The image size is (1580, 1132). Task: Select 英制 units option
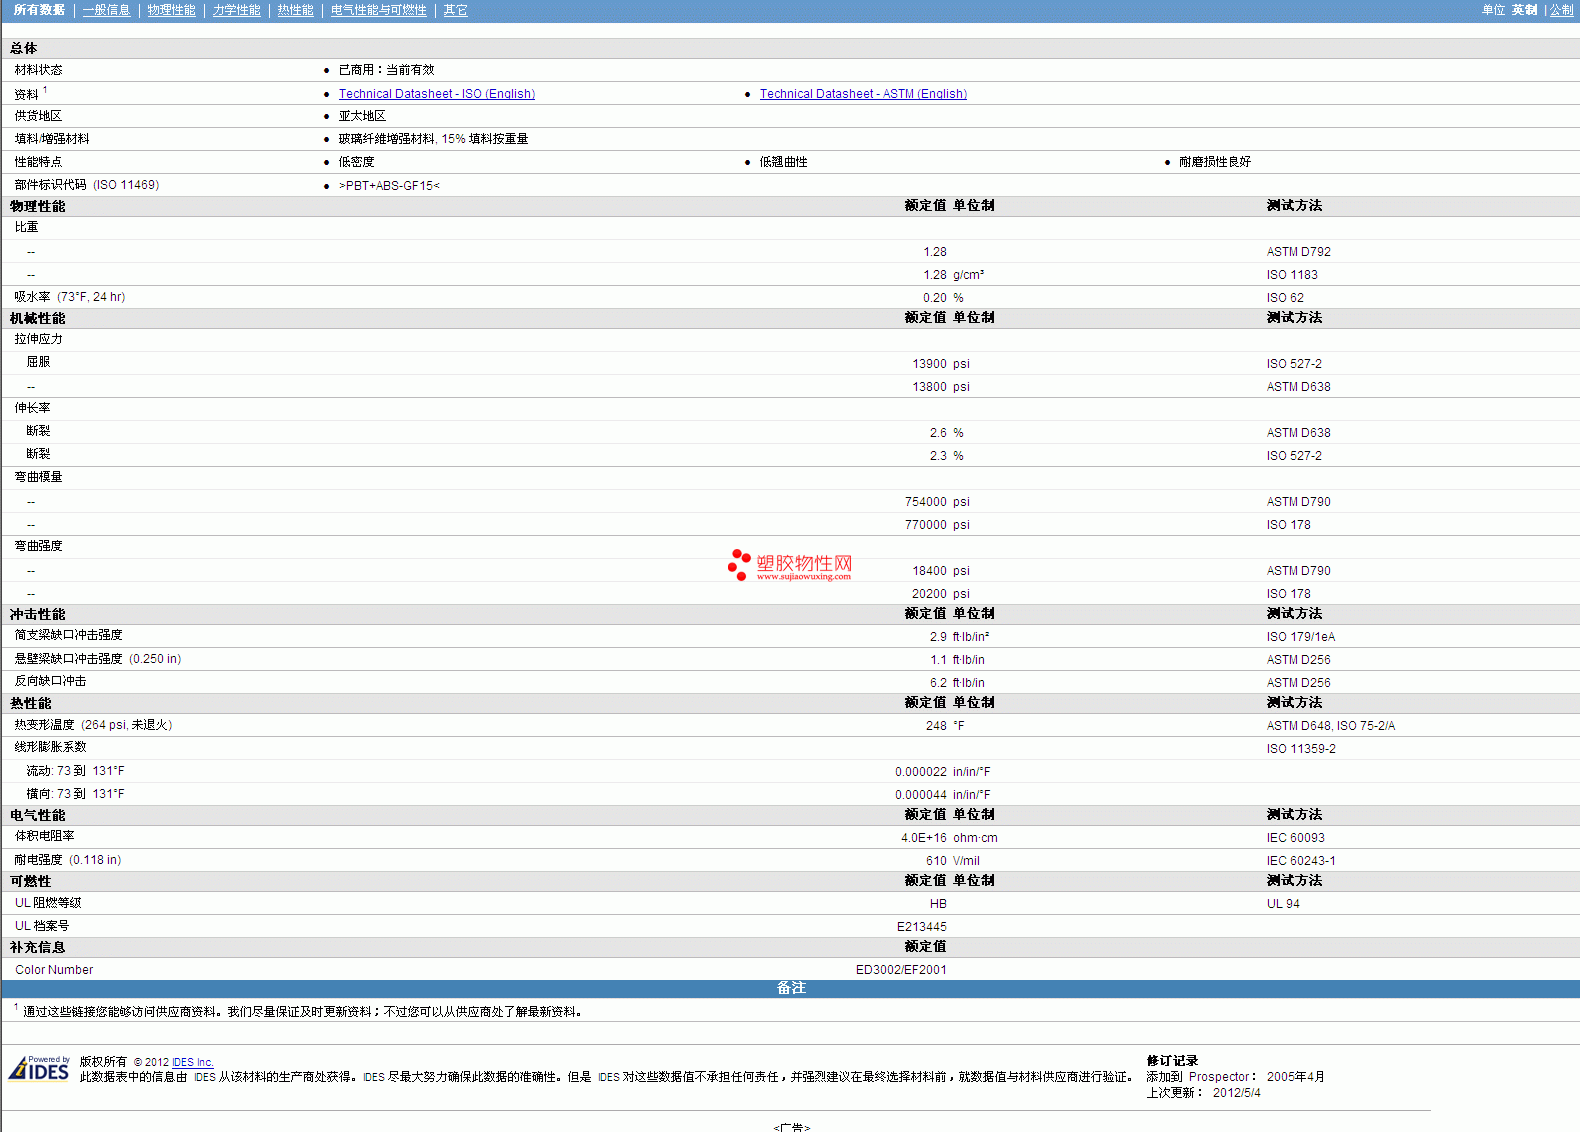pos(1524,10)
